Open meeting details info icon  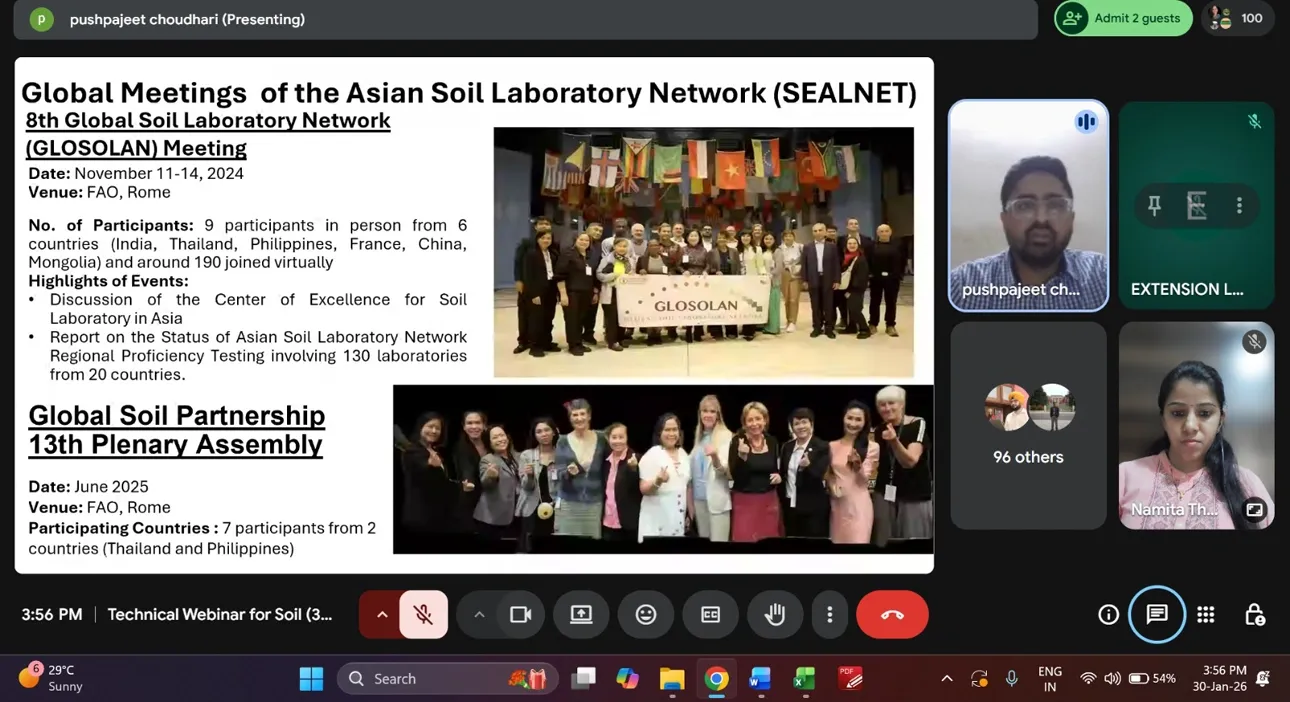point(1108,615)
